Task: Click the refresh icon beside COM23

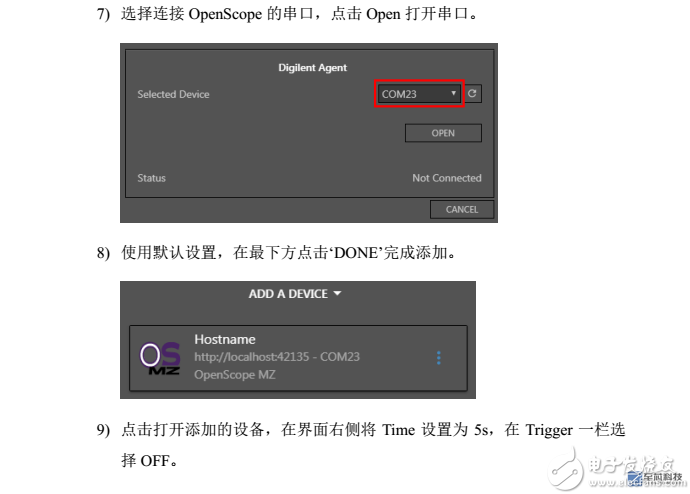Action: tap(473, 93)
